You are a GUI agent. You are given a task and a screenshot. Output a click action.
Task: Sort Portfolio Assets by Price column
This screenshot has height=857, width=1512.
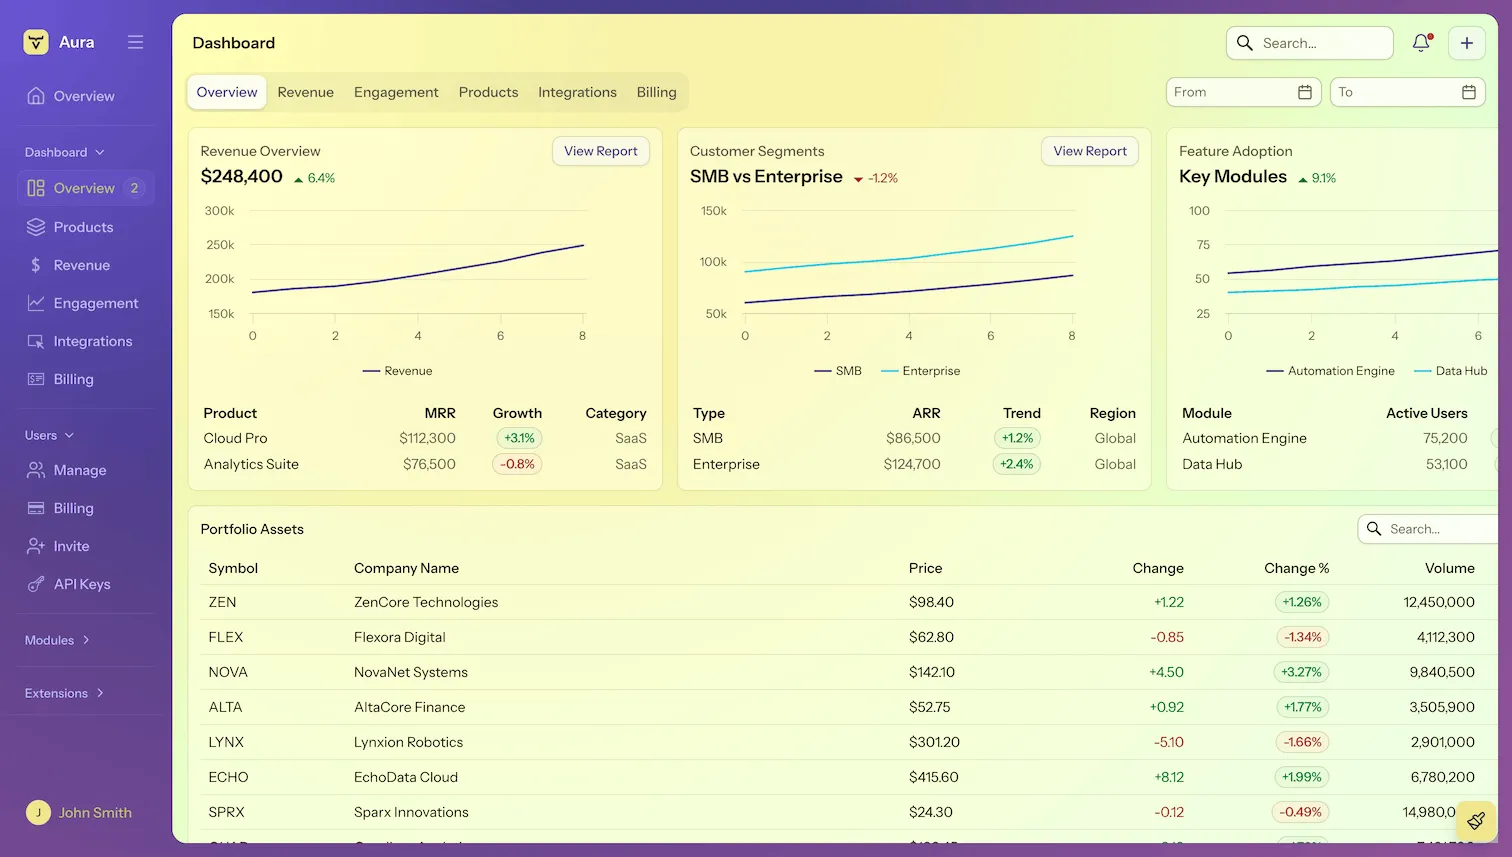[x=926, y=568]
